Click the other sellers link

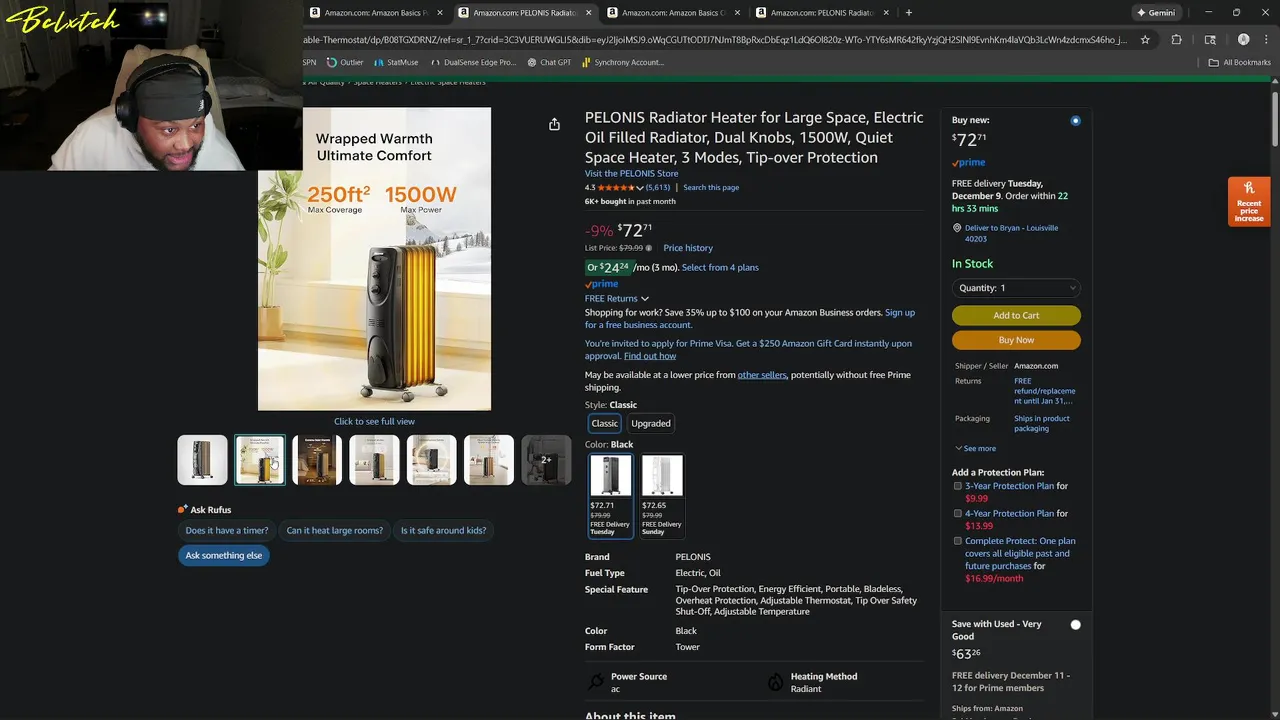(x=762, y=375)
